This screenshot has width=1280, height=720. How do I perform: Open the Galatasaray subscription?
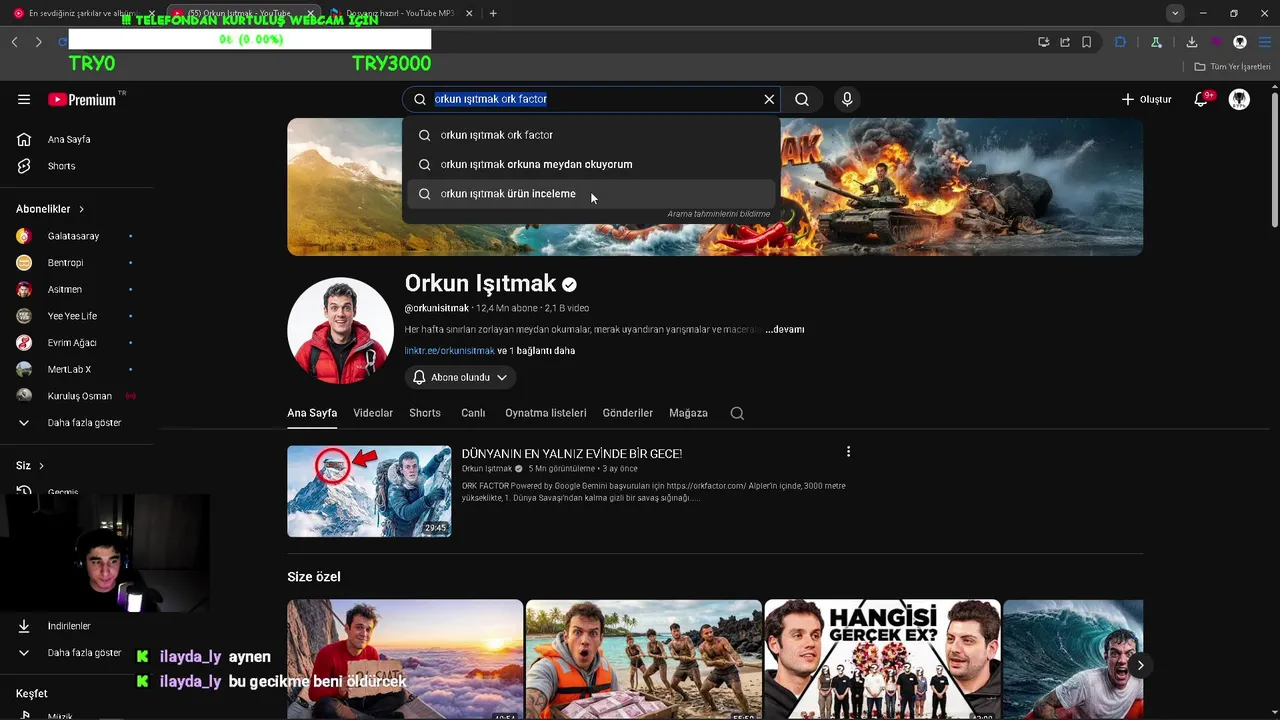point(73,236)
